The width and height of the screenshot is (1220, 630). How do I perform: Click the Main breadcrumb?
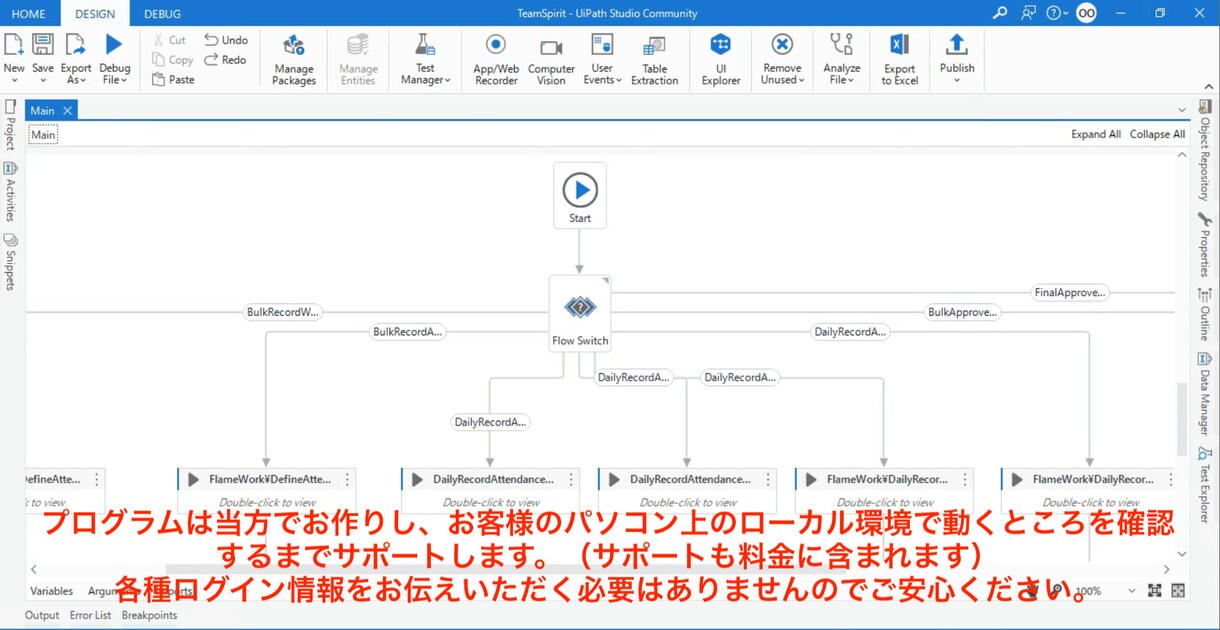point(43,135)
